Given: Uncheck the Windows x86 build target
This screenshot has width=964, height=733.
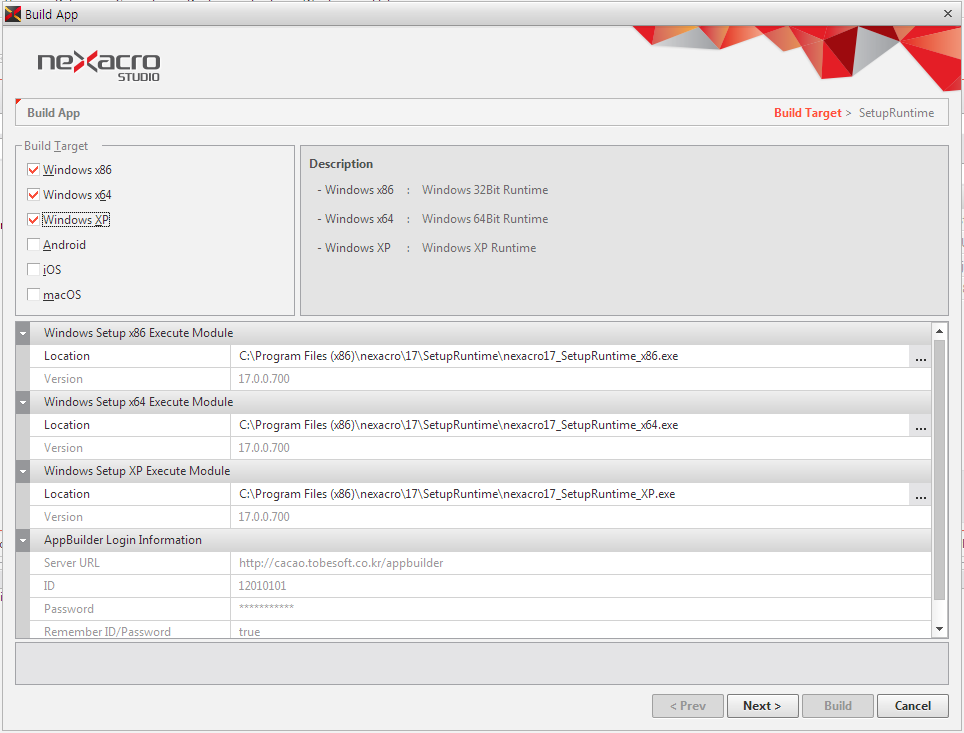Looking at the screenshot, I should click(x=34, y=170).
